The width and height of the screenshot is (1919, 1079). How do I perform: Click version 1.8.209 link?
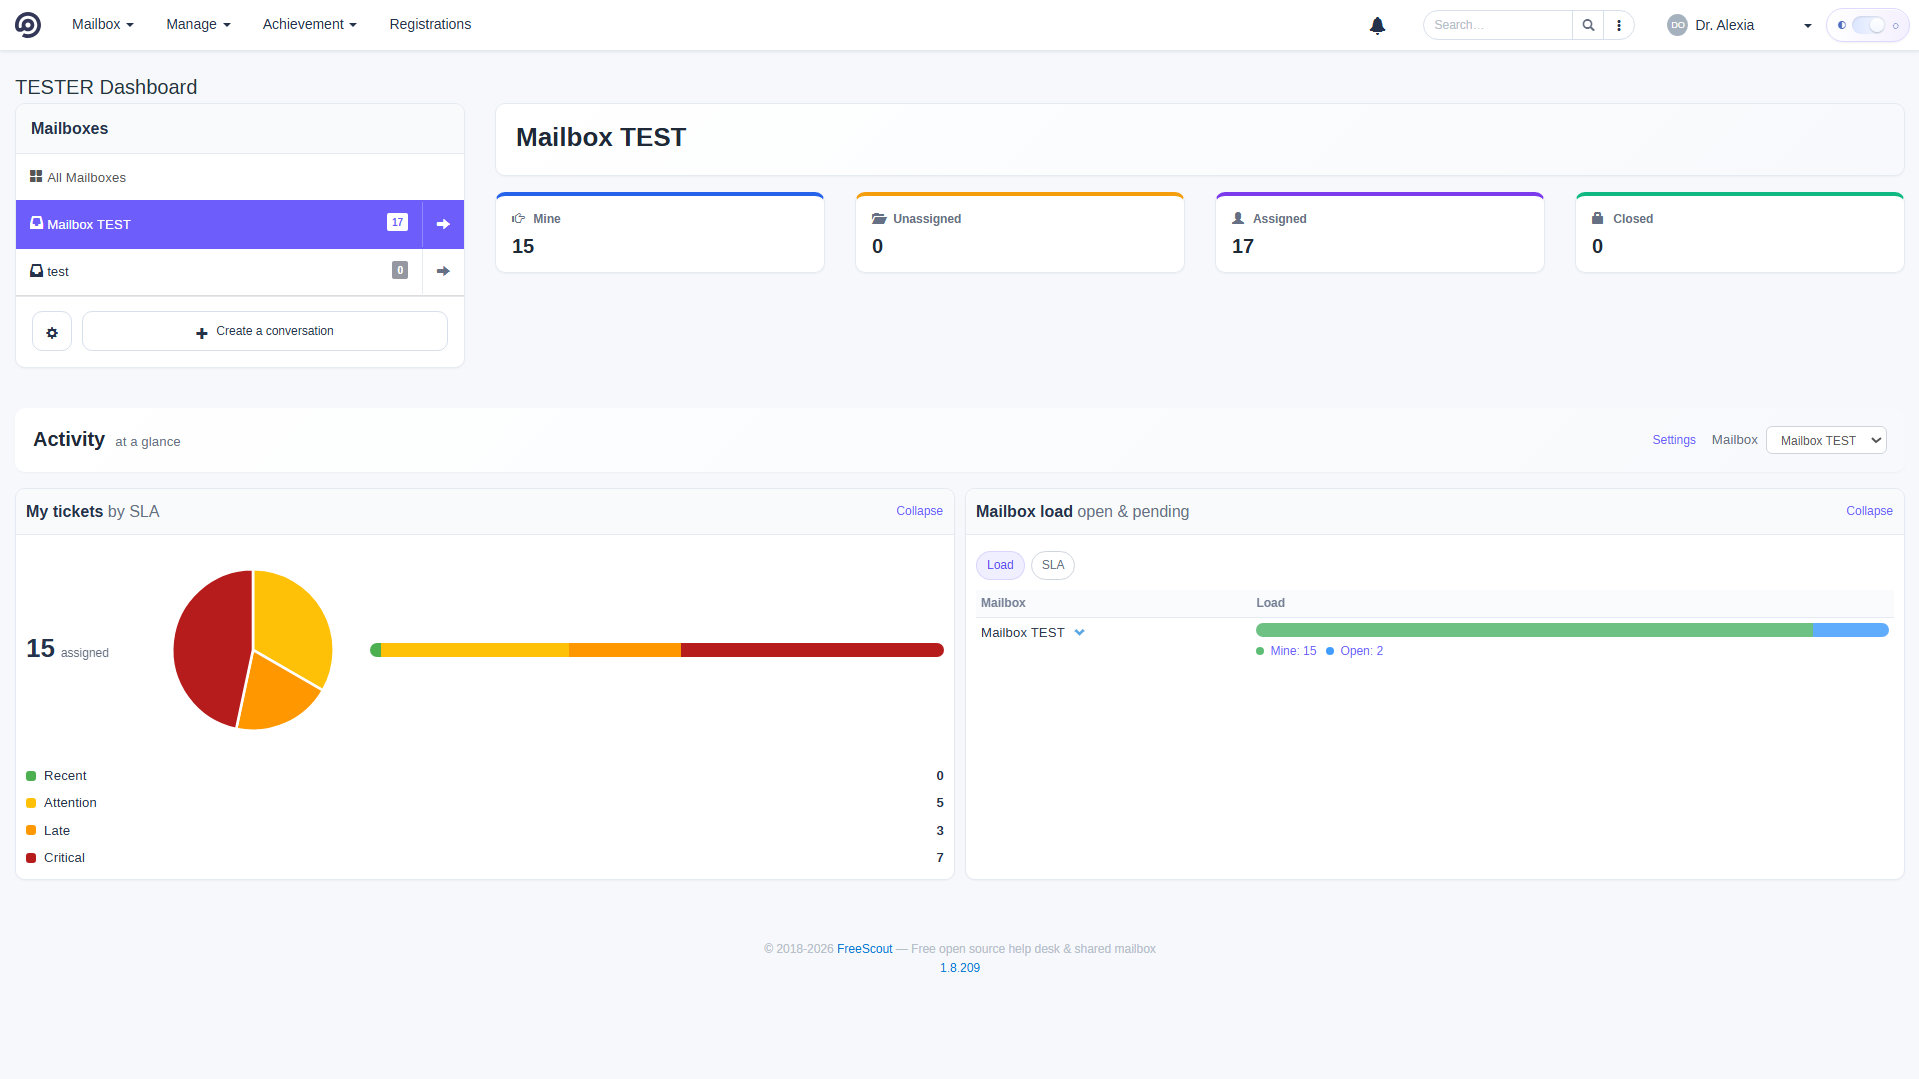960,968
